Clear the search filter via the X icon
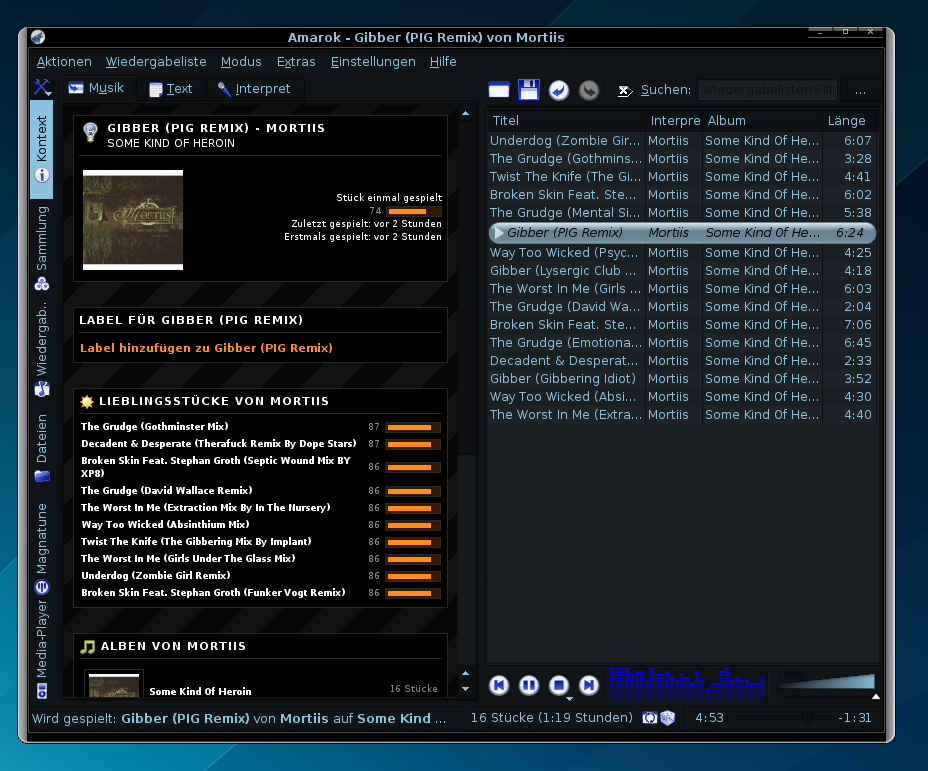928x771 pixels. (x=624, y=91)
